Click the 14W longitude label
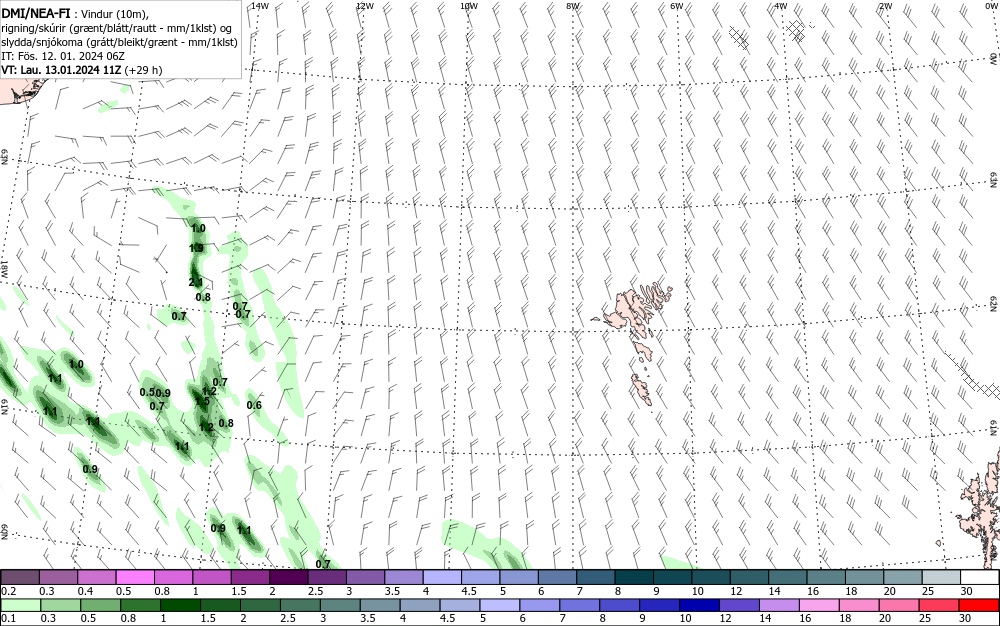This screenshot has width=1000, height=626. click(x=260, y=6)
